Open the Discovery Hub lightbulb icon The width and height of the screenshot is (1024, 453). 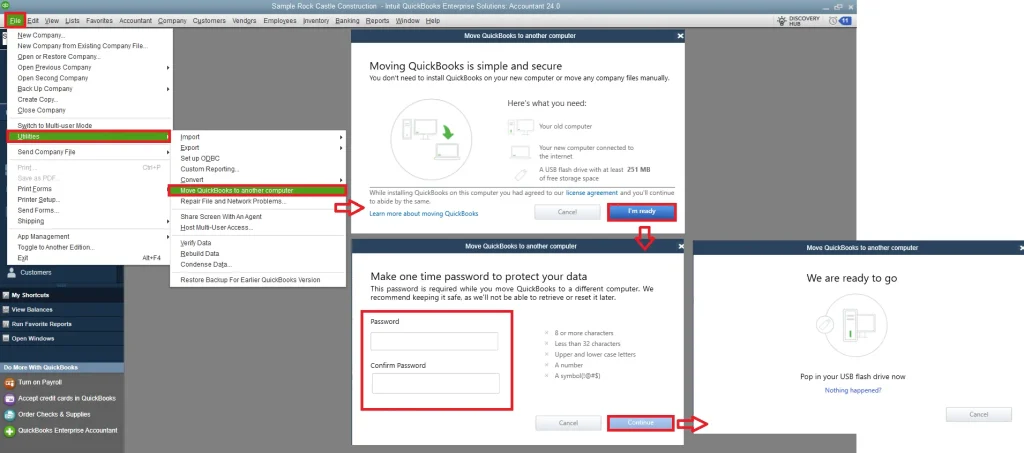coord(781,21)
